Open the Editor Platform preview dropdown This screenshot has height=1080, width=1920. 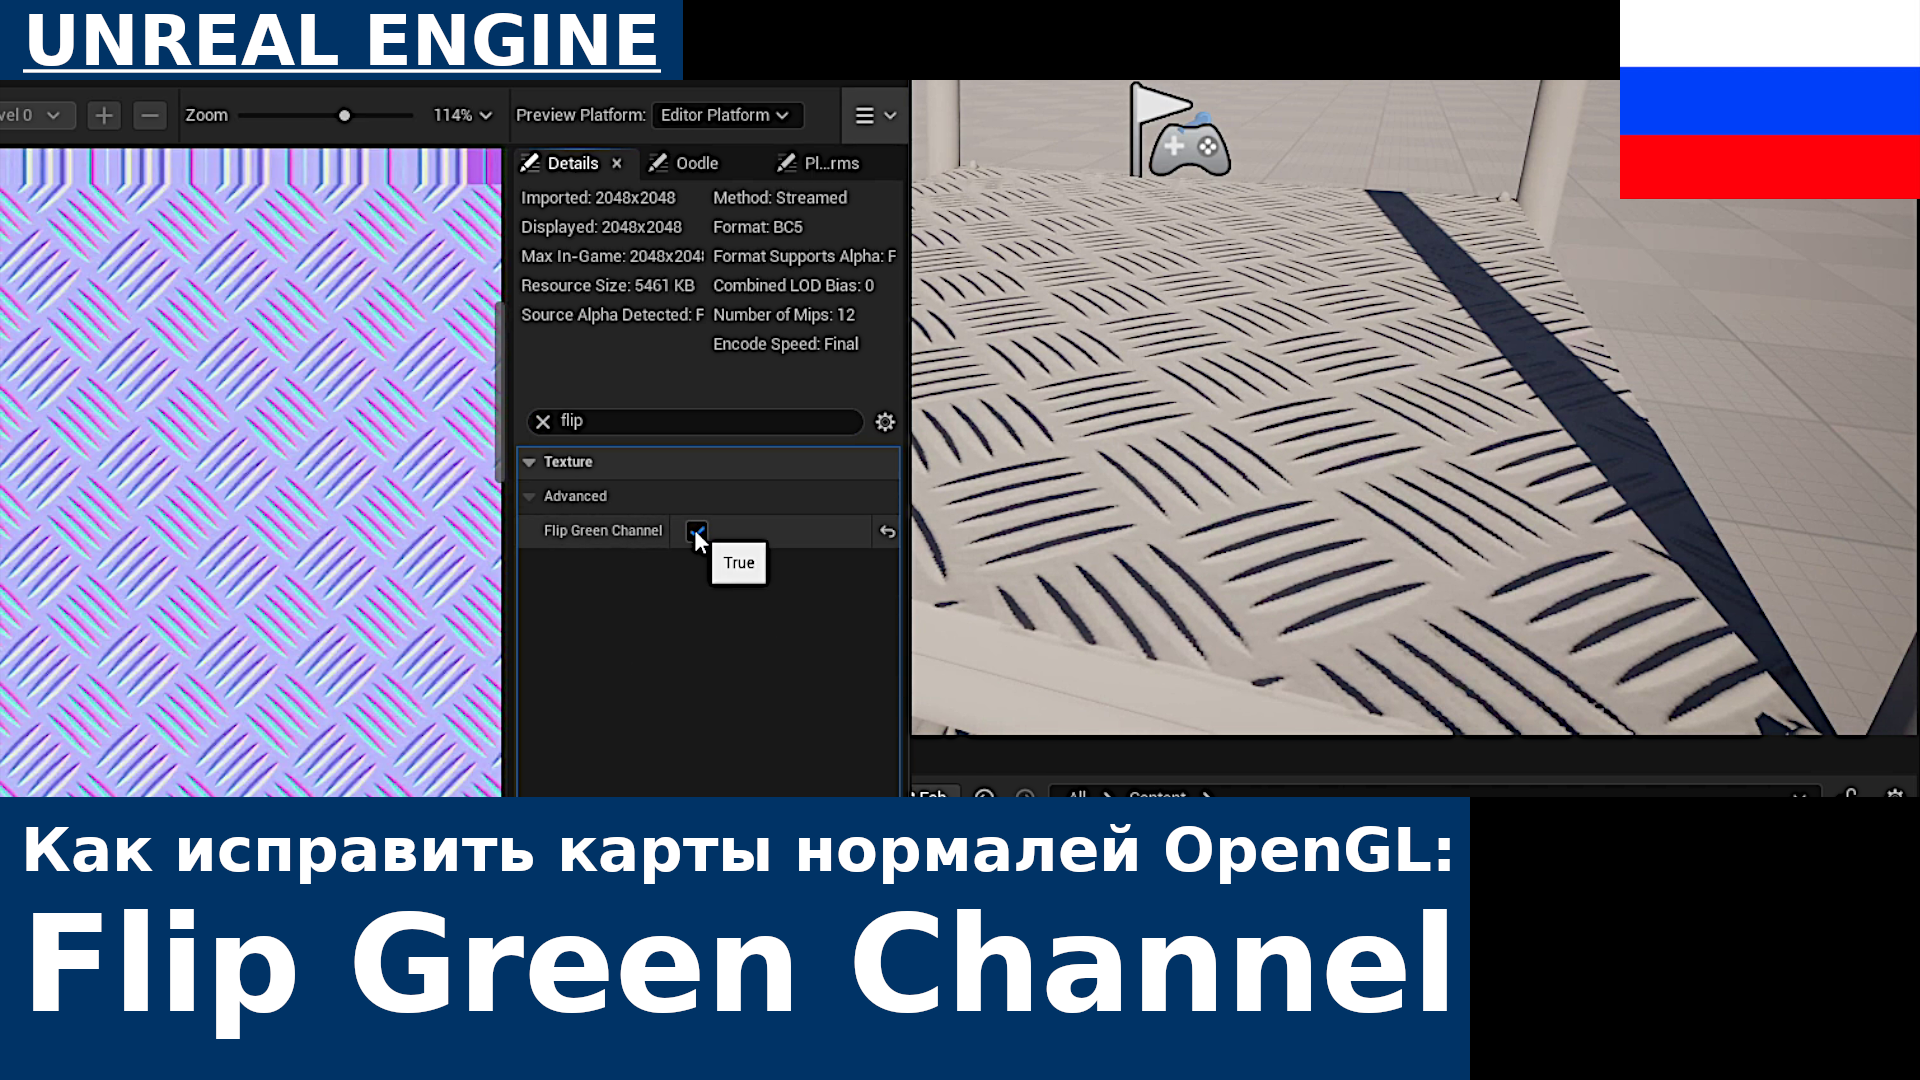(726, 115)
